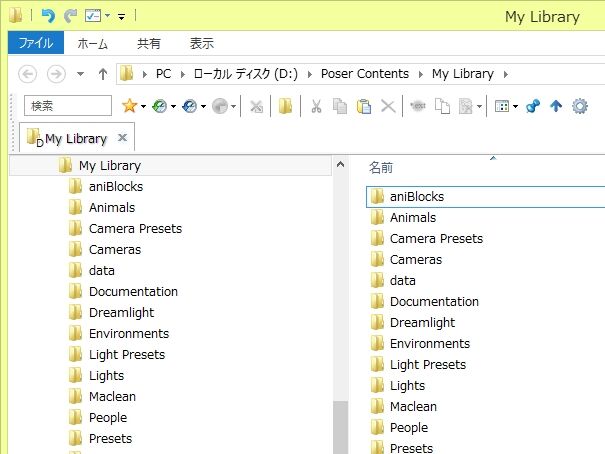Select Dreamlight in the navigation tree
Viewport: 605px width, 454px height.
click(121, 312)
